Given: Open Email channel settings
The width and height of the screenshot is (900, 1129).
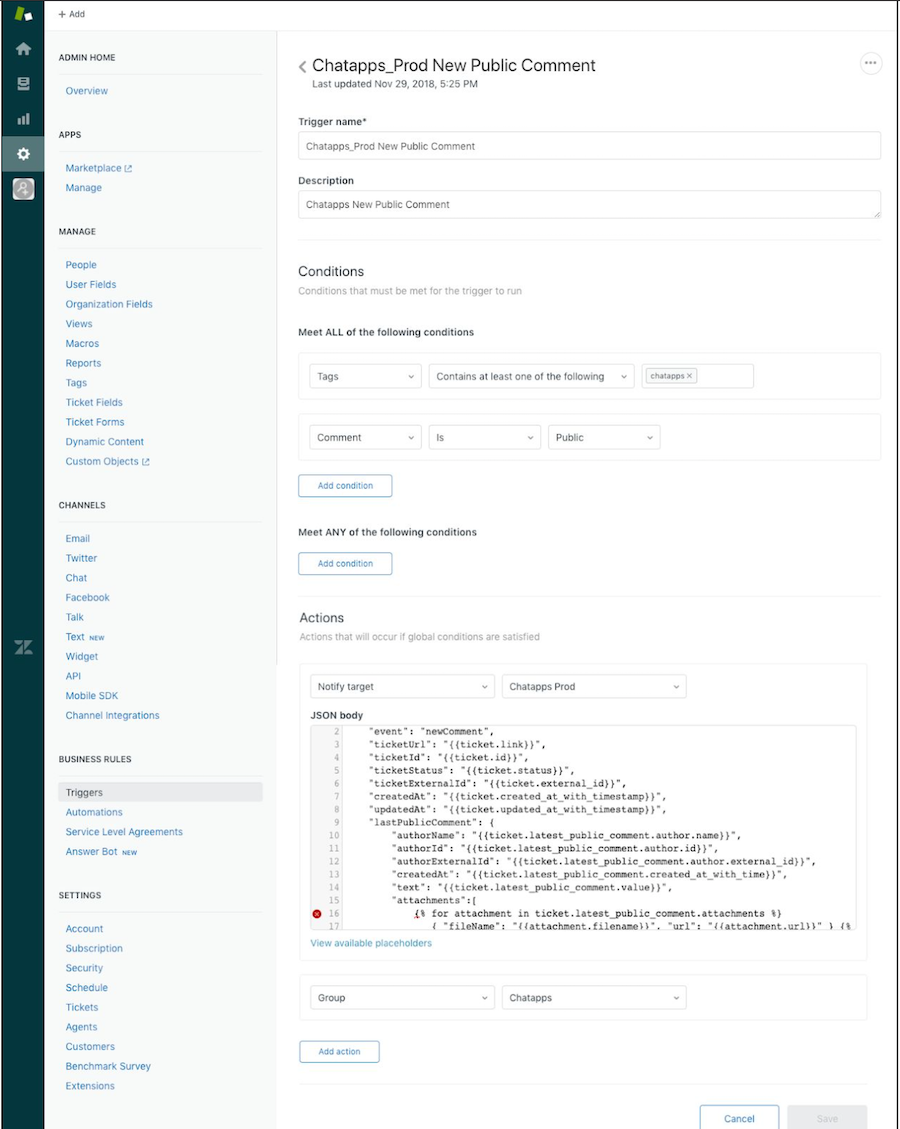Looking at the screenshot, I should 78,539.
